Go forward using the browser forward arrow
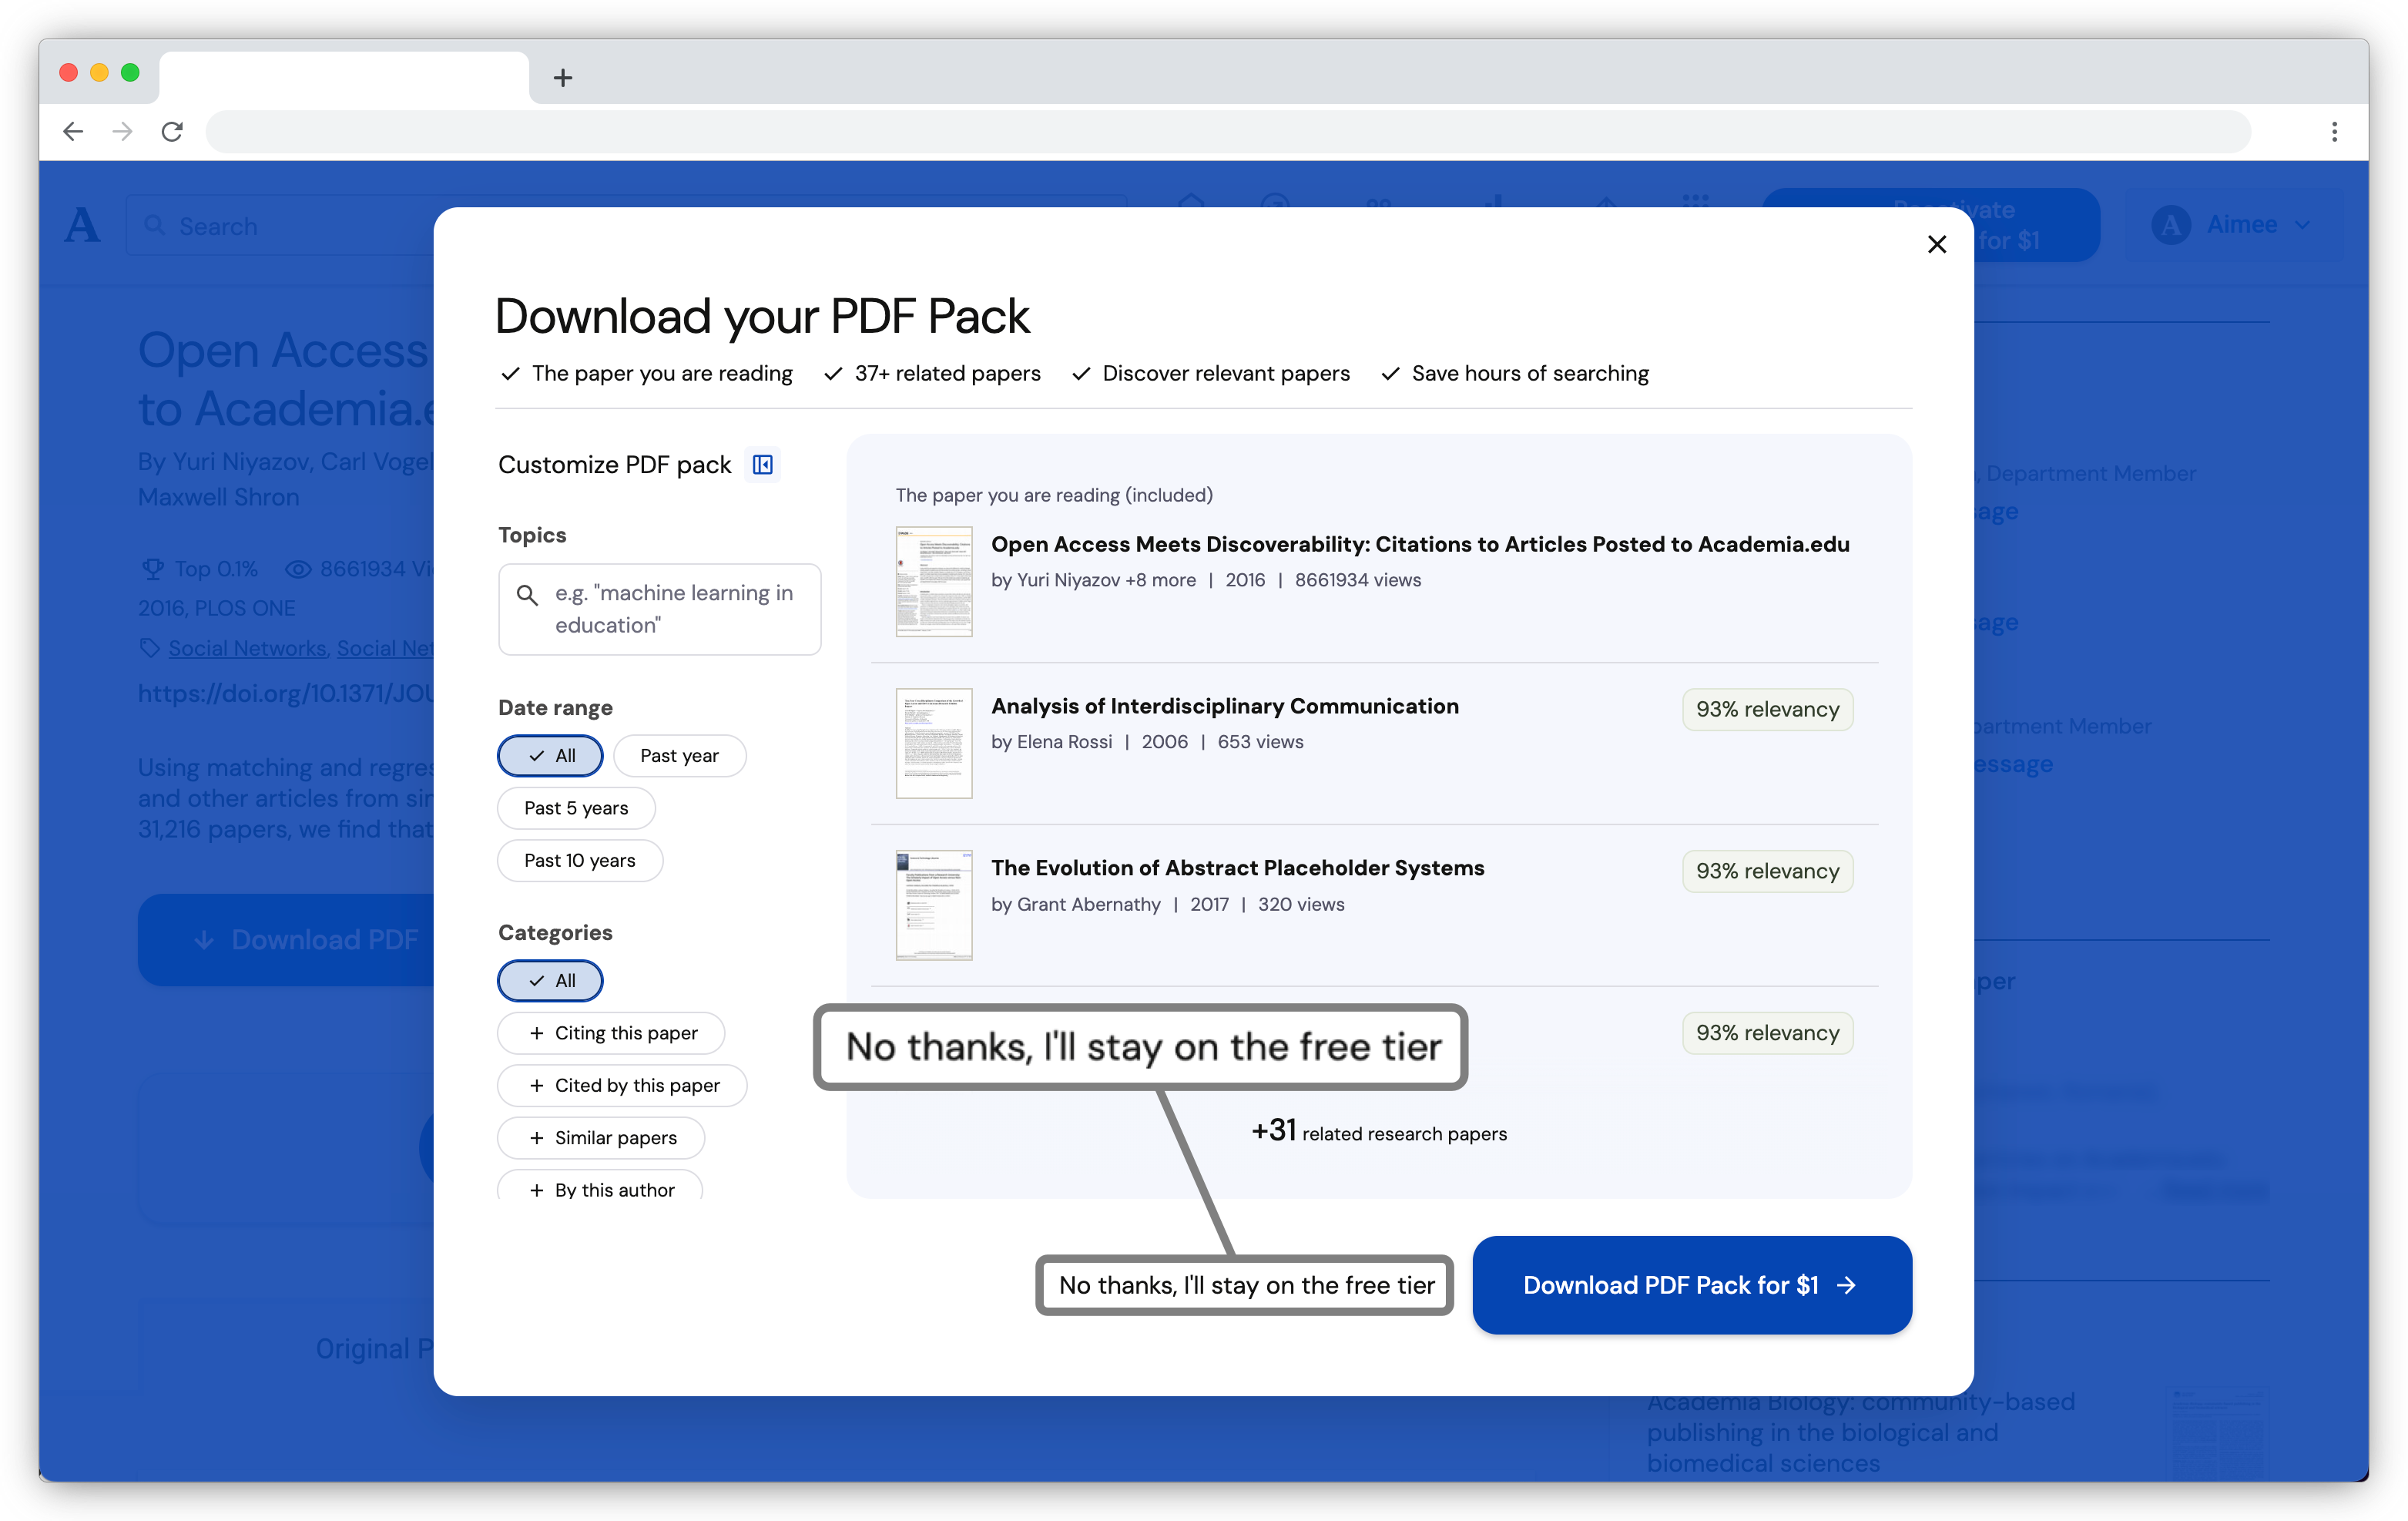The image size is (2408, 1521). click(x=122, y=131)
